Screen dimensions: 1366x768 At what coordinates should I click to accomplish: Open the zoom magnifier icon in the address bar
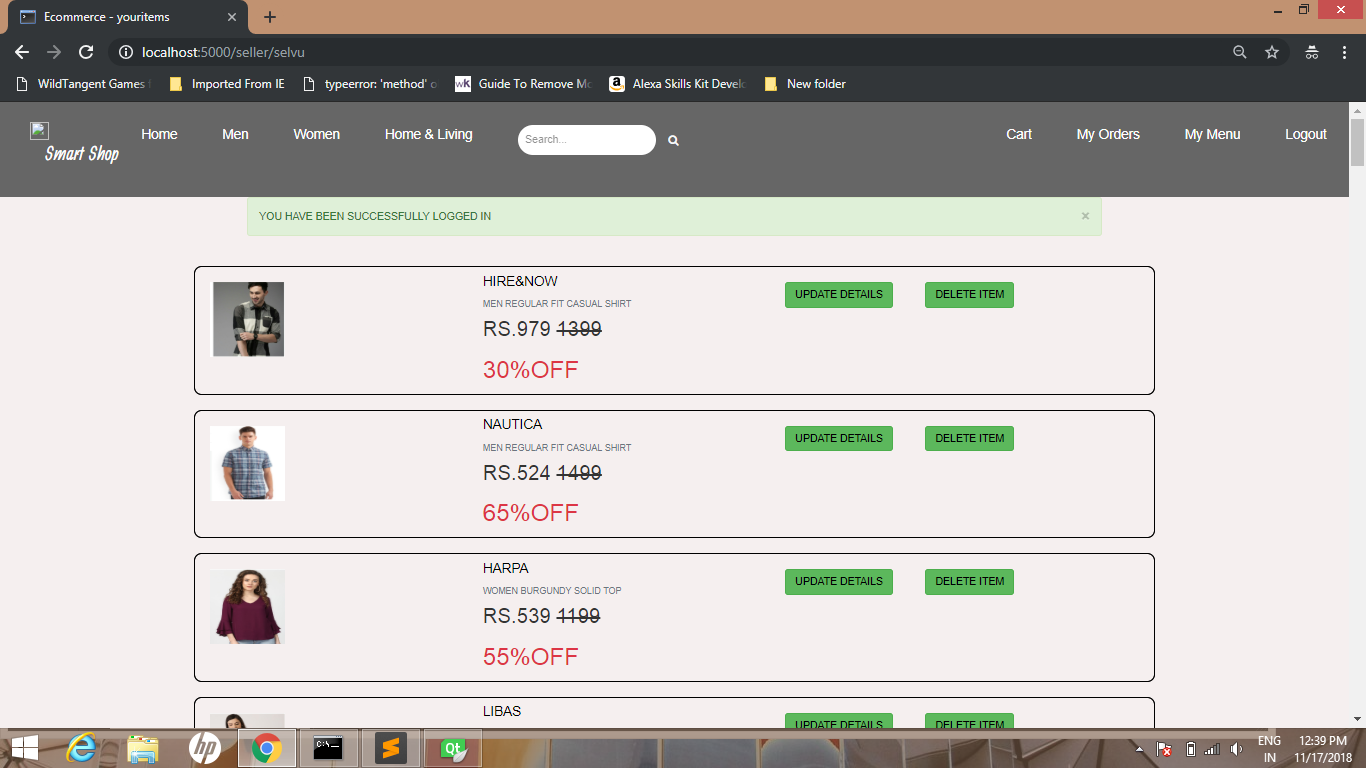[x=1240, y=52]
